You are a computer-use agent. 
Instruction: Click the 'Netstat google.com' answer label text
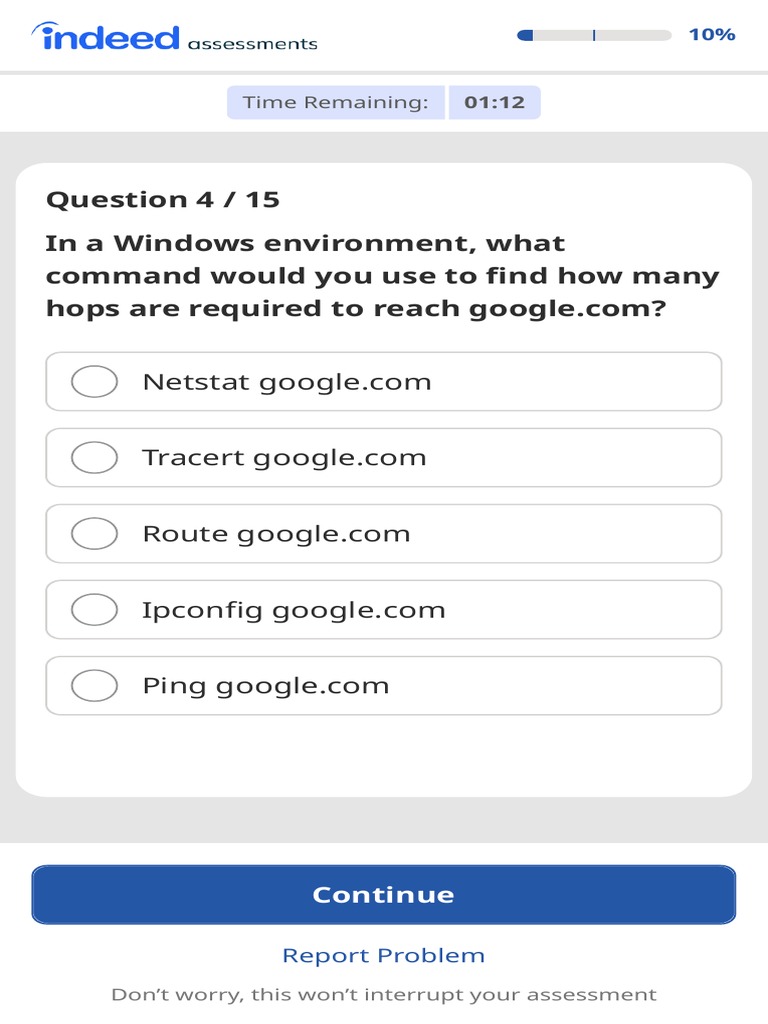[x=287, y=381]
